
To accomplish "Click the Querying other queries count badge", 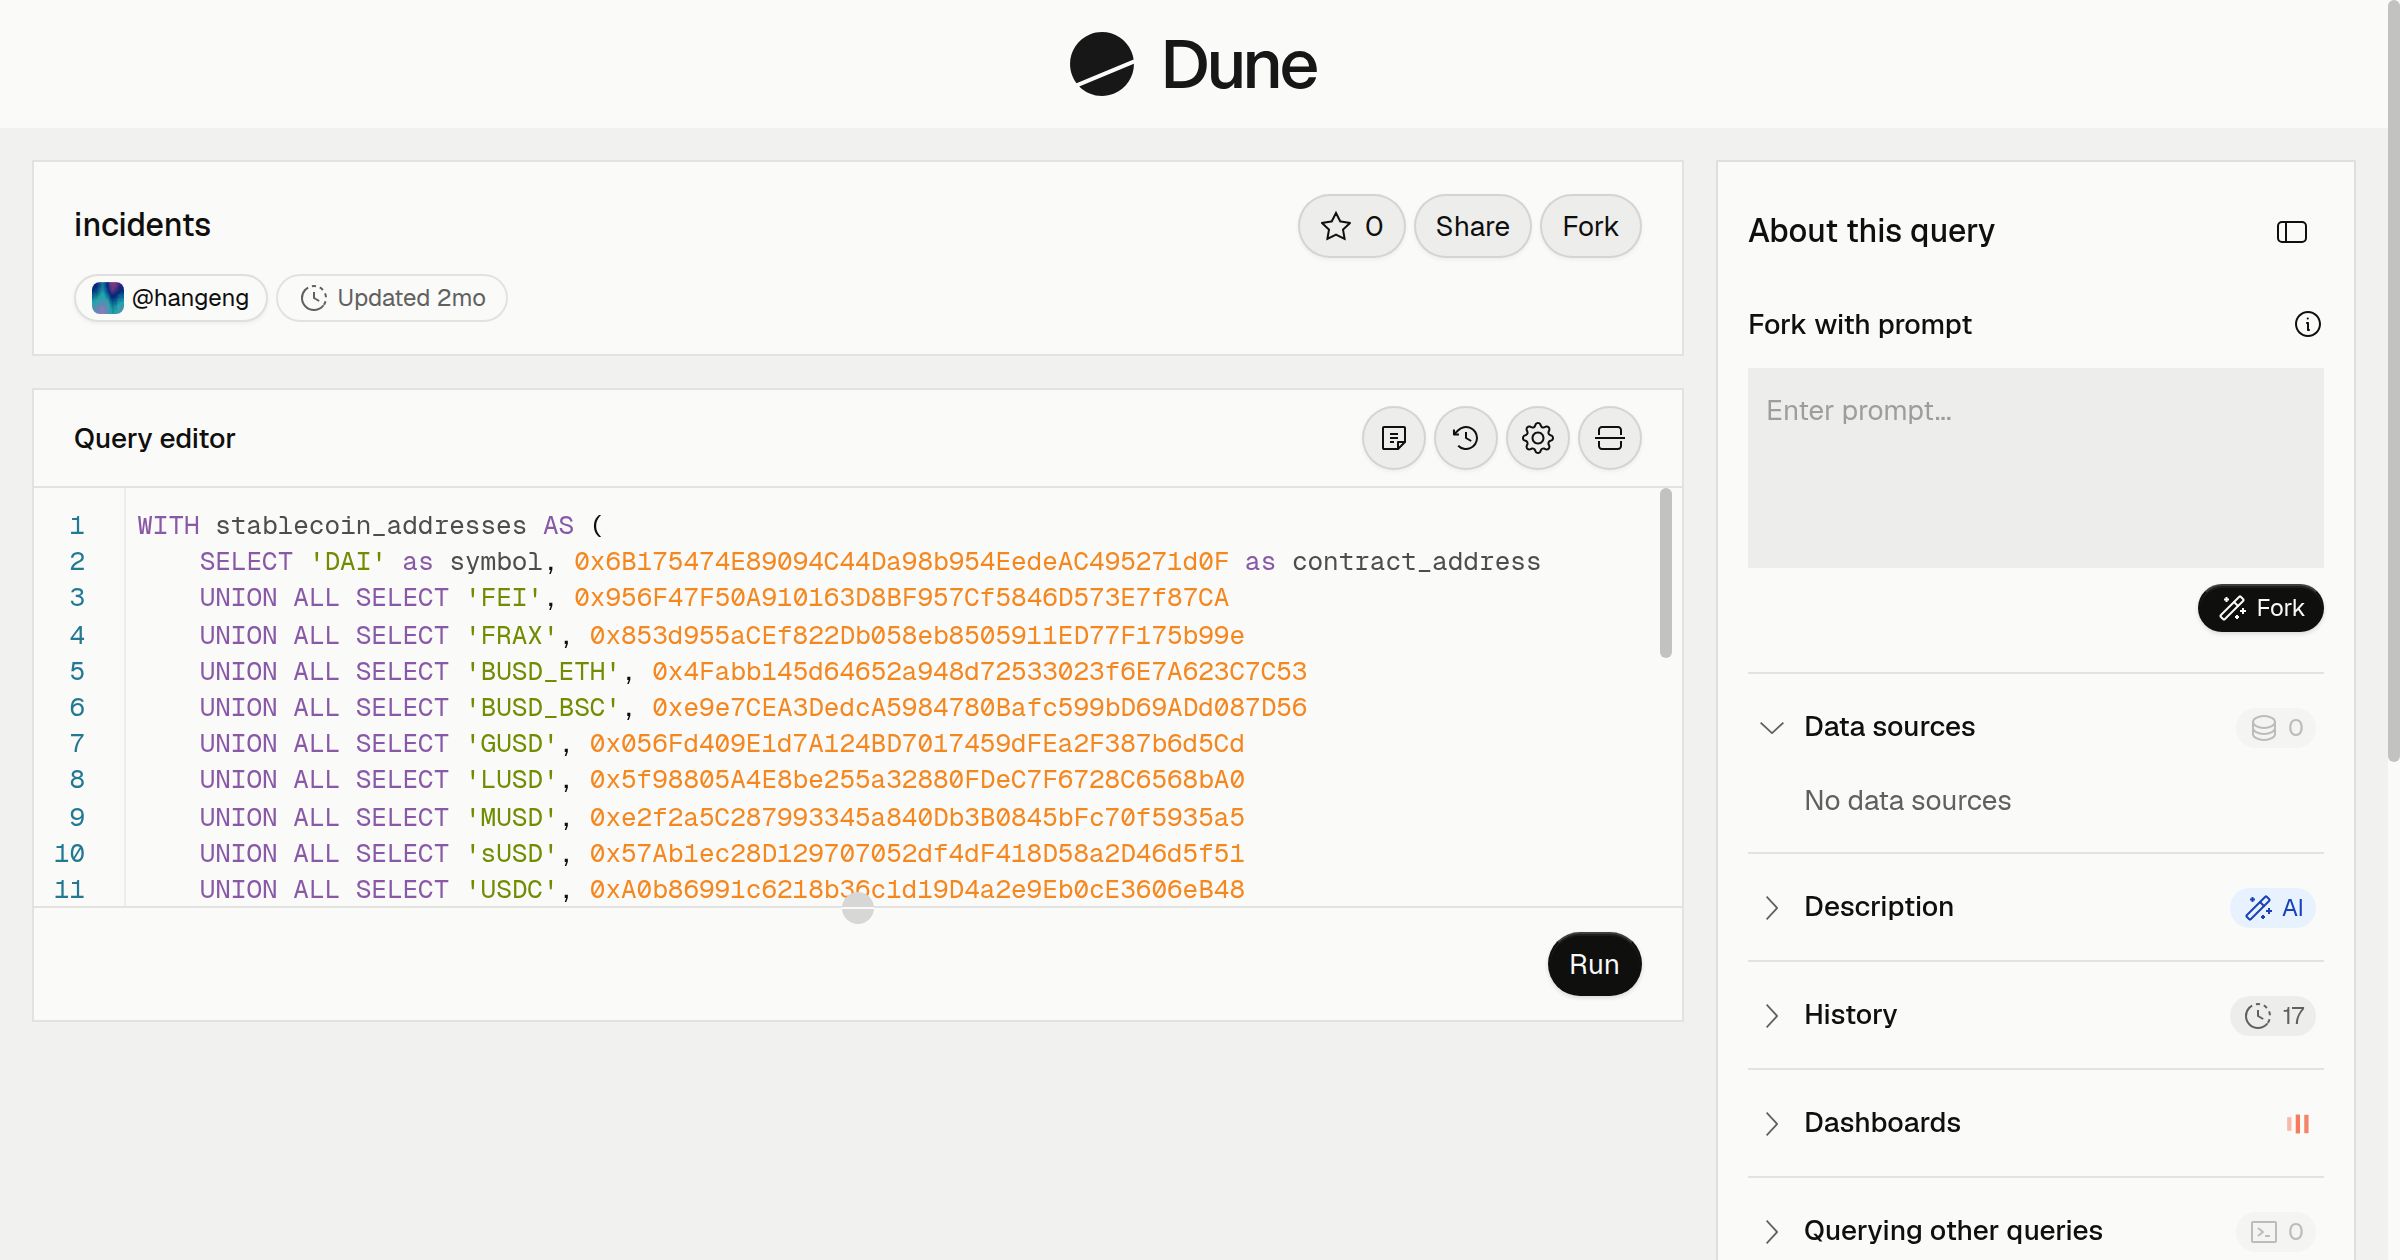I will tap(2276, 1232).
